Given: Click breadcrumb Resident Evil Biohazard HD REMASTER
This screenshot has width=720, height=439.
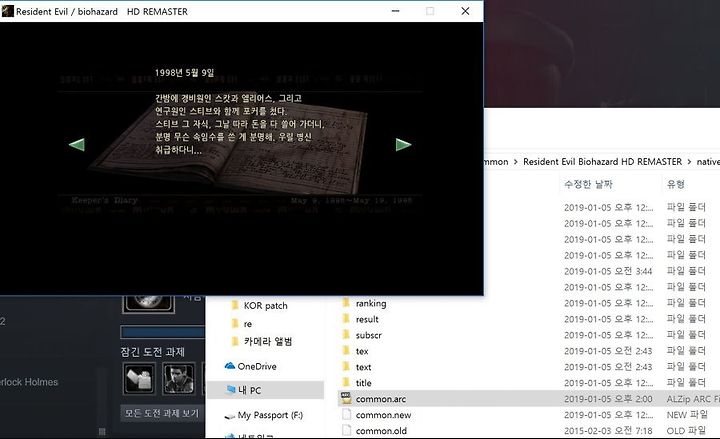Looking at the screenshot, I should (602, 162).
